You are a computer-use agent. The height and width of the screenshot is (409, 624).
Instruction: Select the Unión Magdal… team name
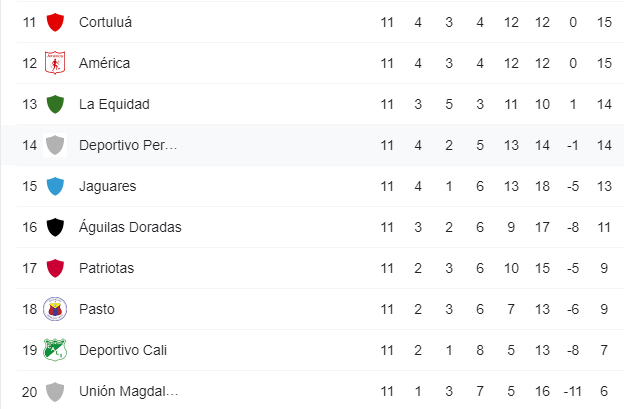point(129,391)
